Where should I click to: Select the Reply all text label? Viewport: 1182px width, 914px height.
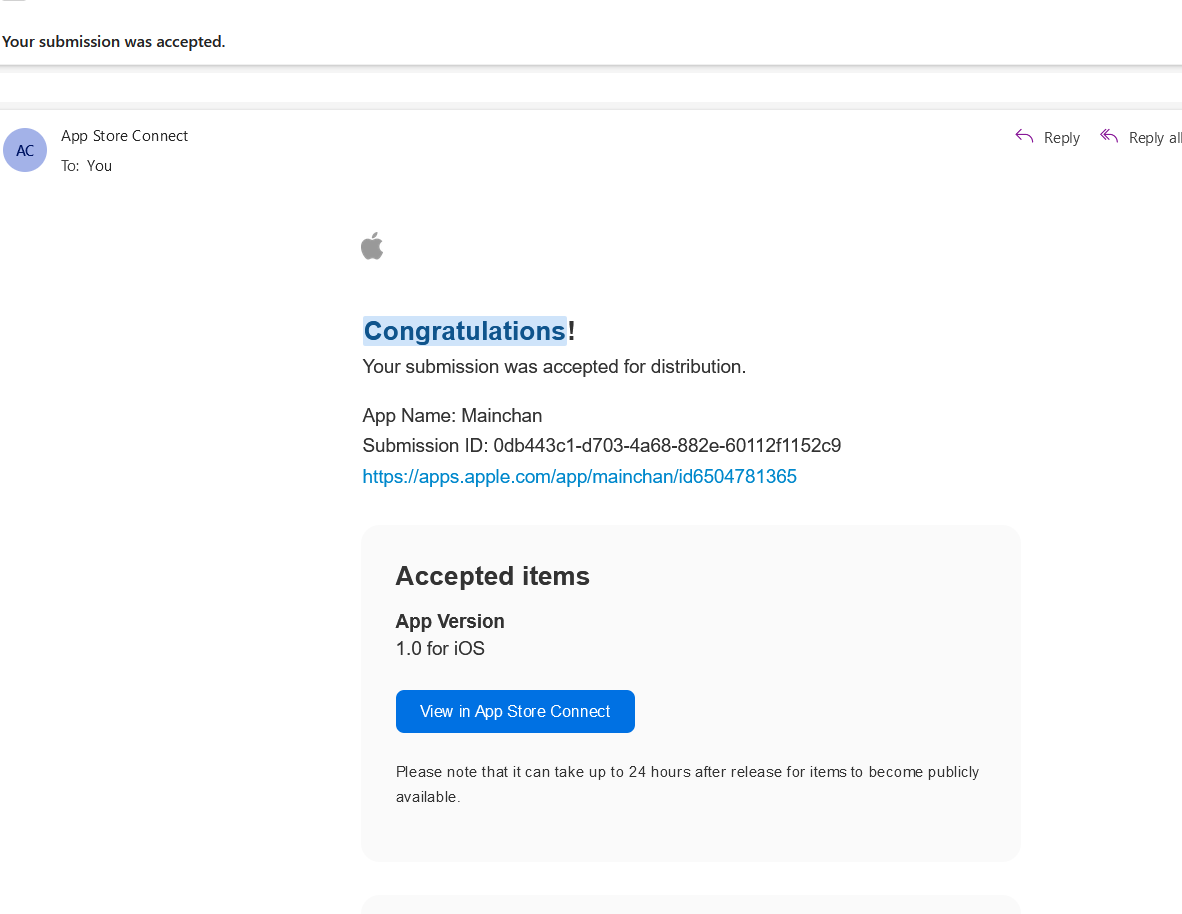[1155, 138]
